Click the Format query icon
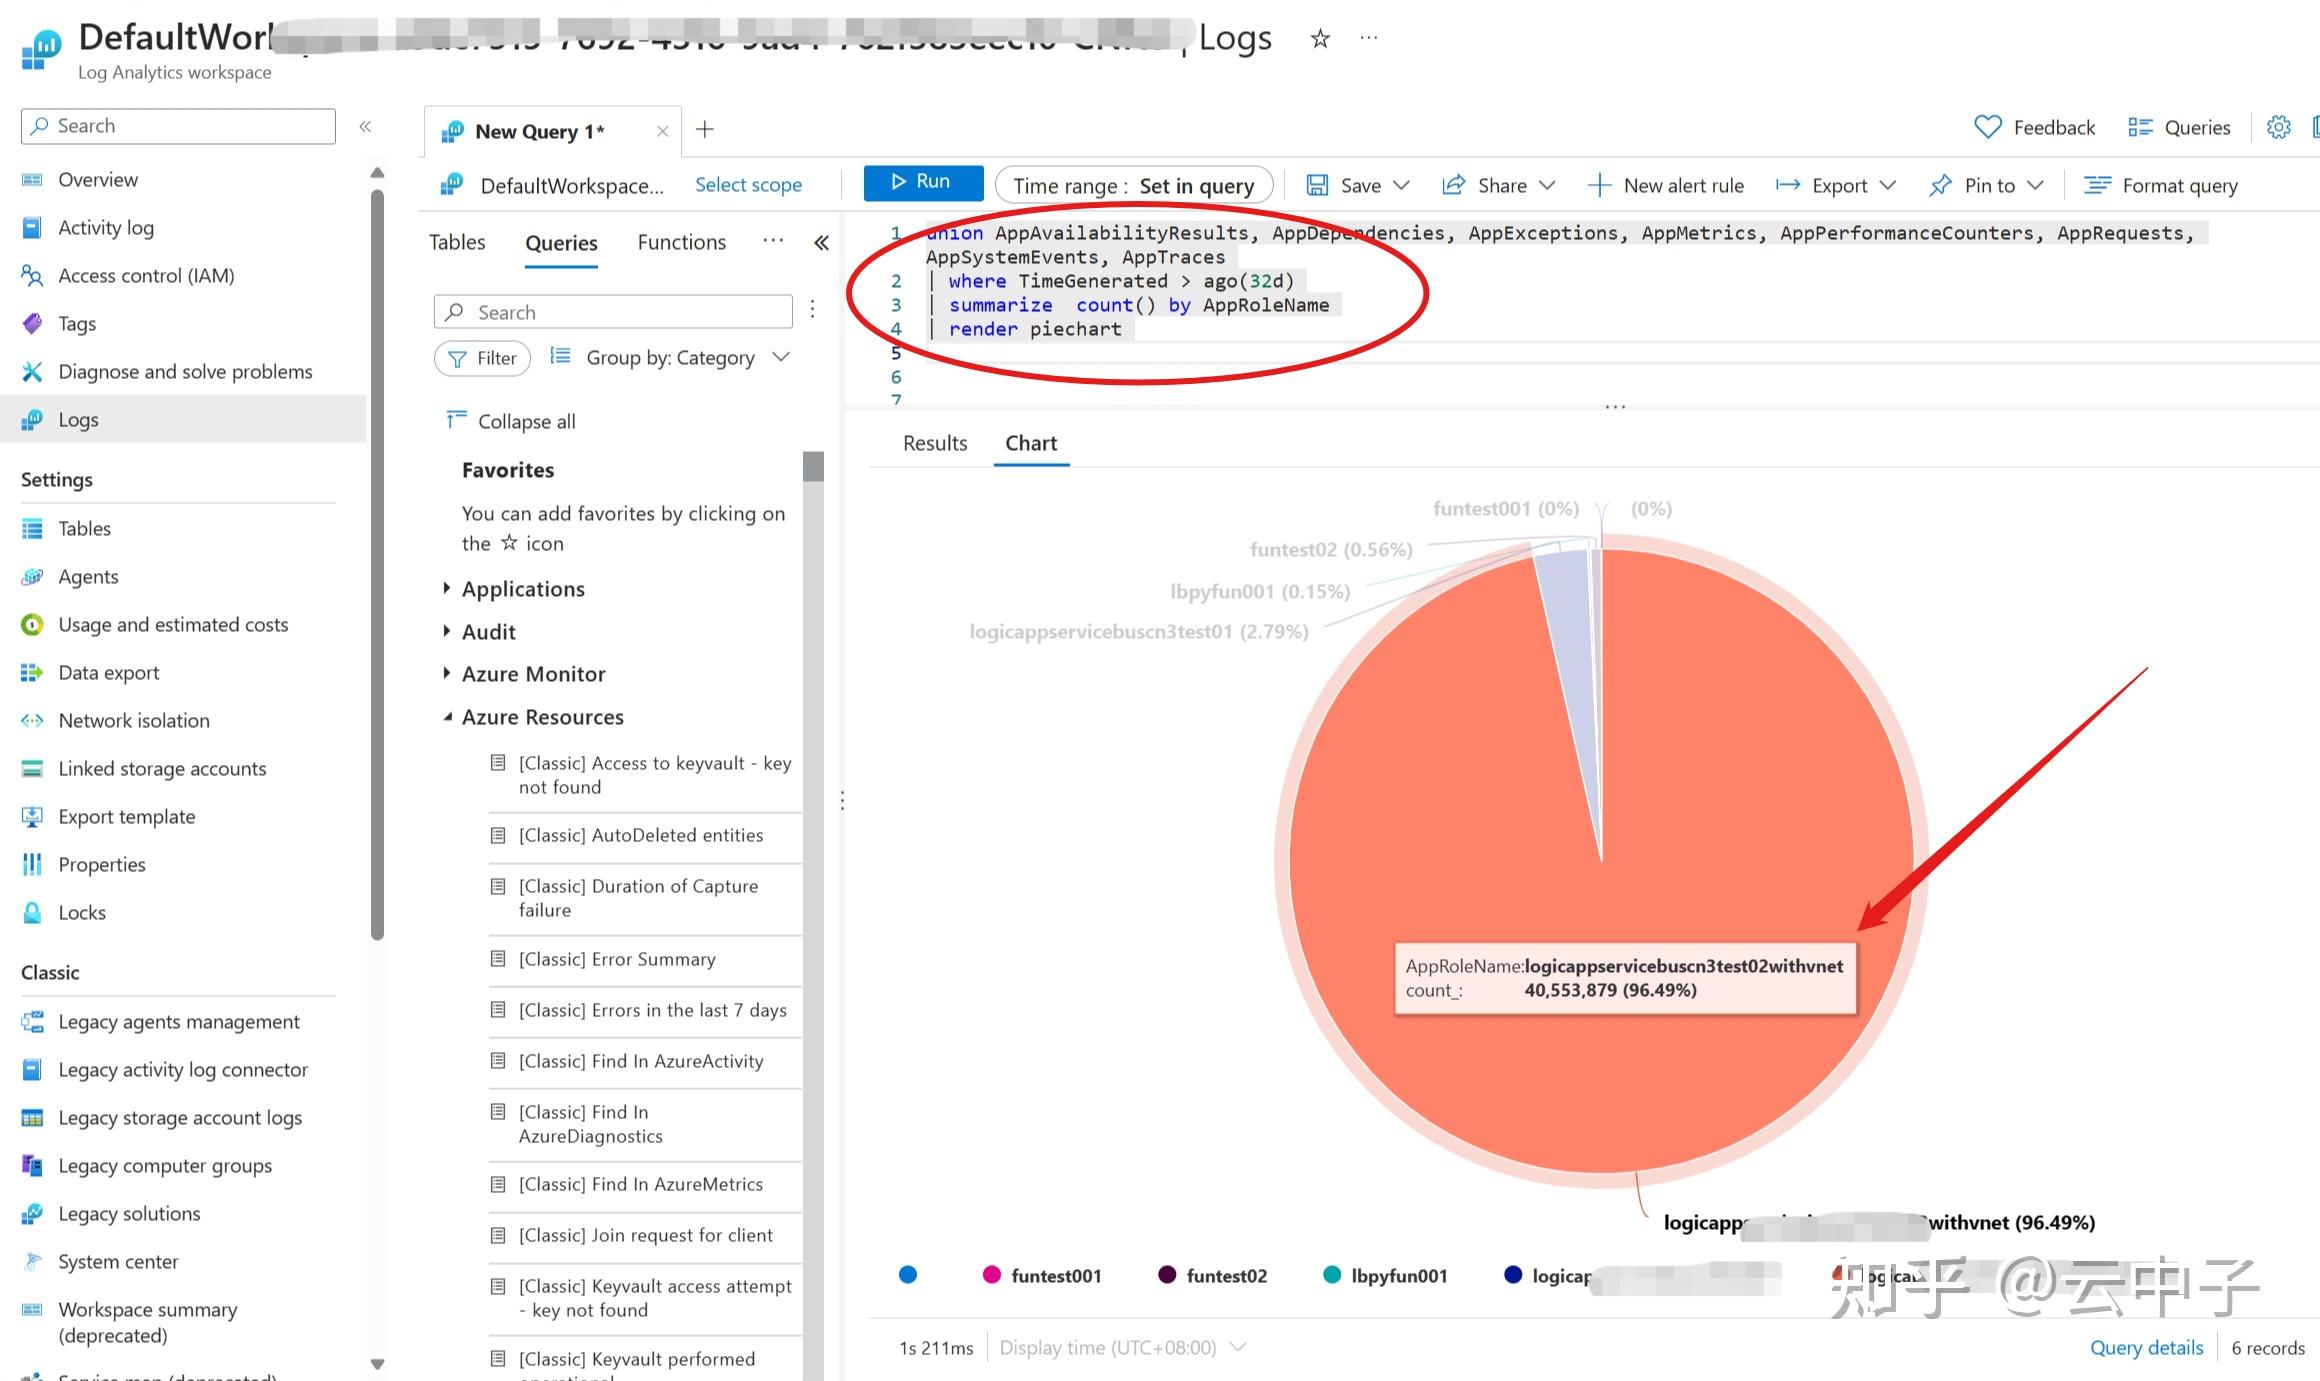The height and width of the screenshot is (1381, 2320). 2096,185
